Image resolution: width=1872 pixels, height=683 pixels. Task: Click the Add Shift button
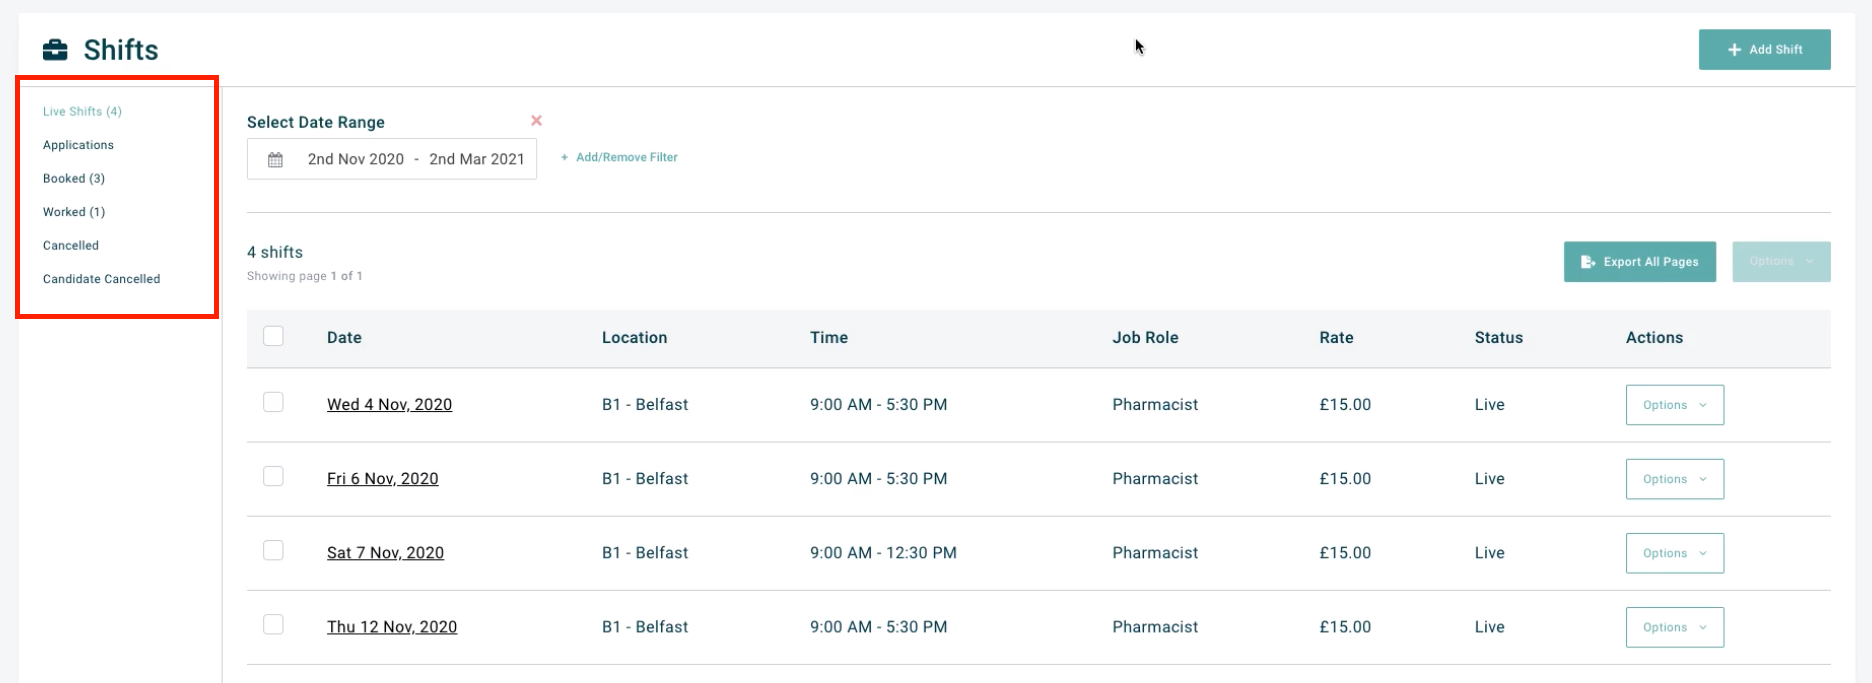click(1764, 50)
